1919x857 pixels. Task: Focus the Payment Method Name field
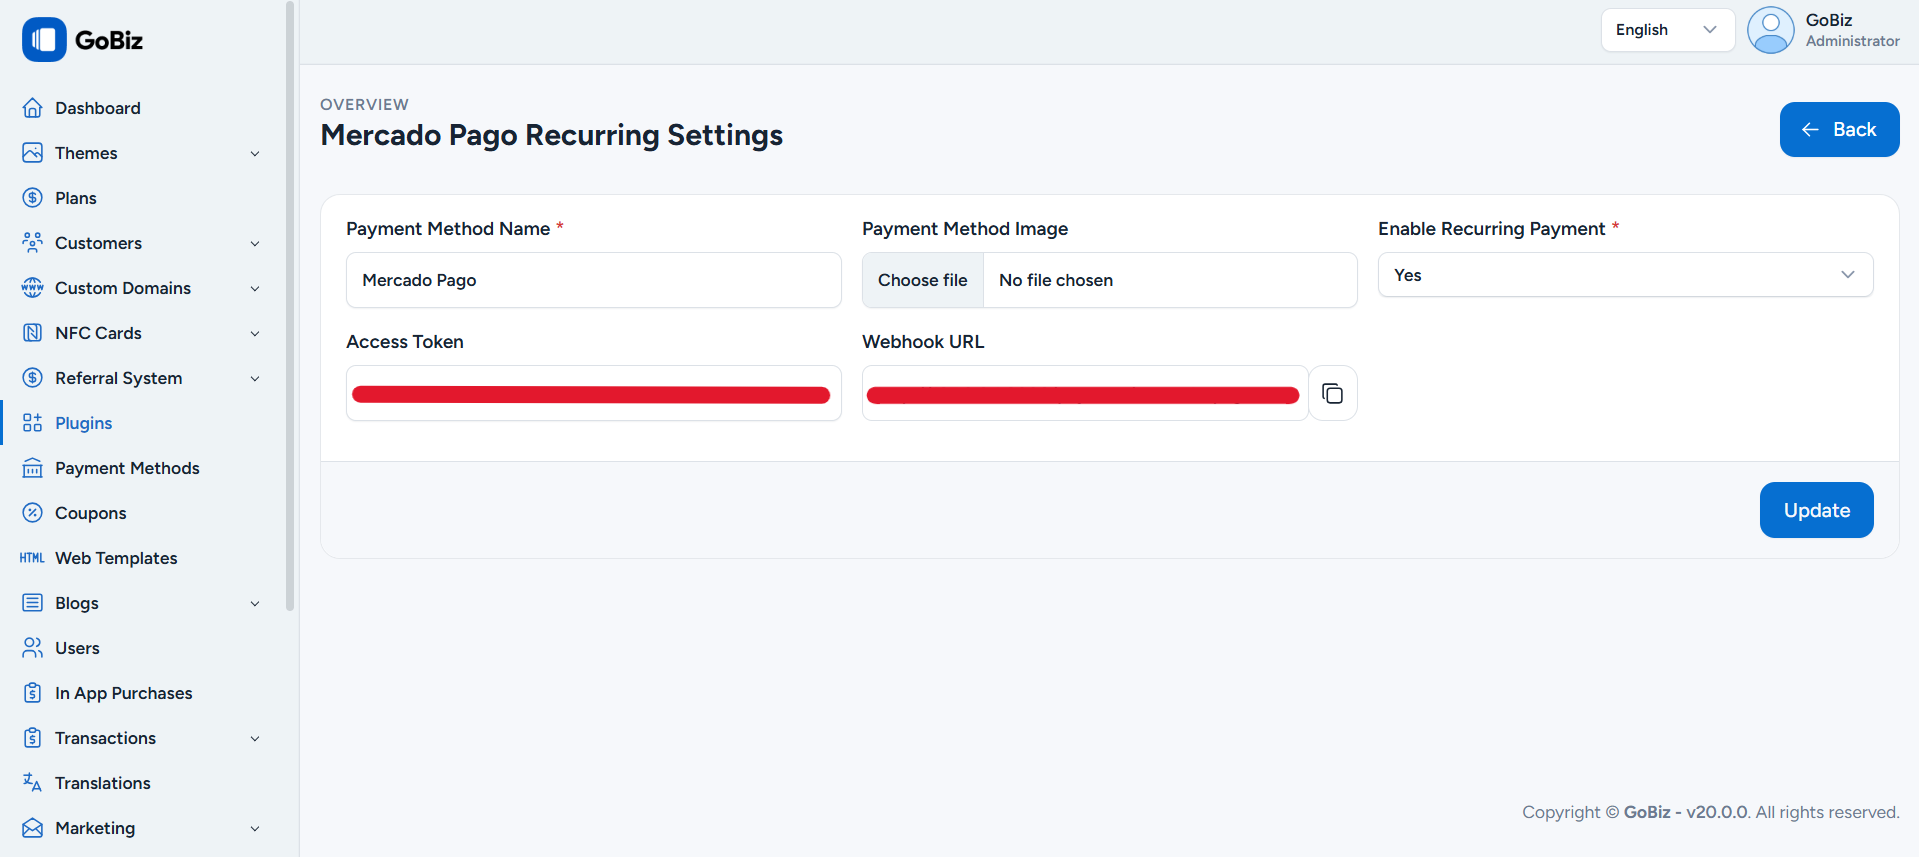click(594, 280)
